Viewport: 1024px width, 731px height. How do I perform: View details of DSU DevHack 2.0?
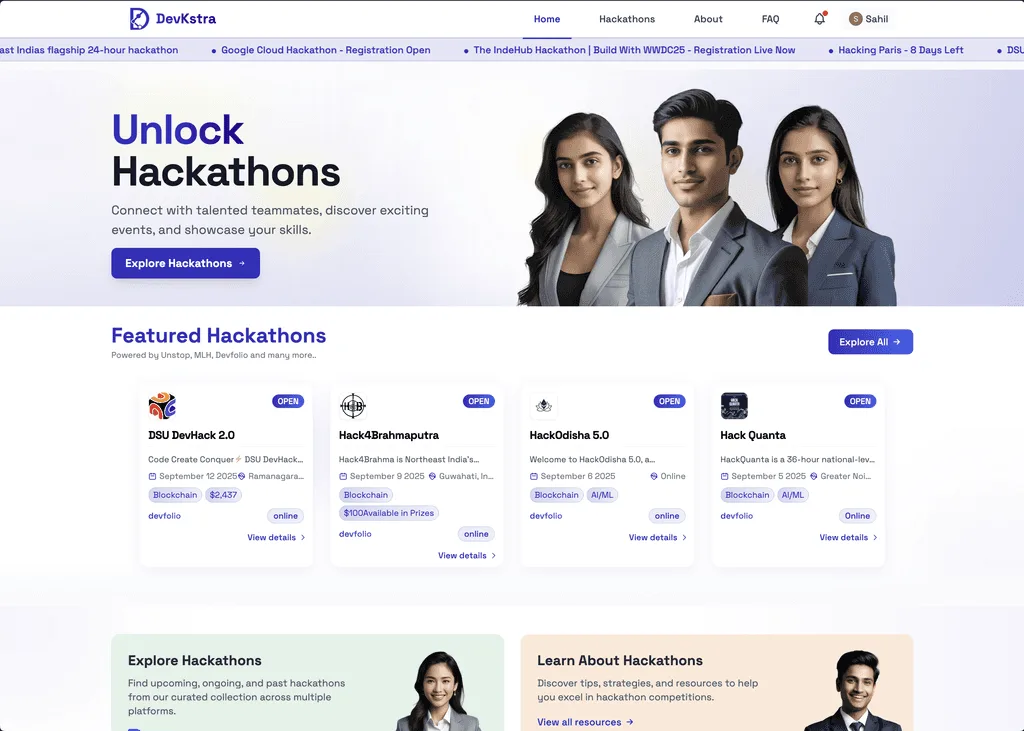pos(276,537)
